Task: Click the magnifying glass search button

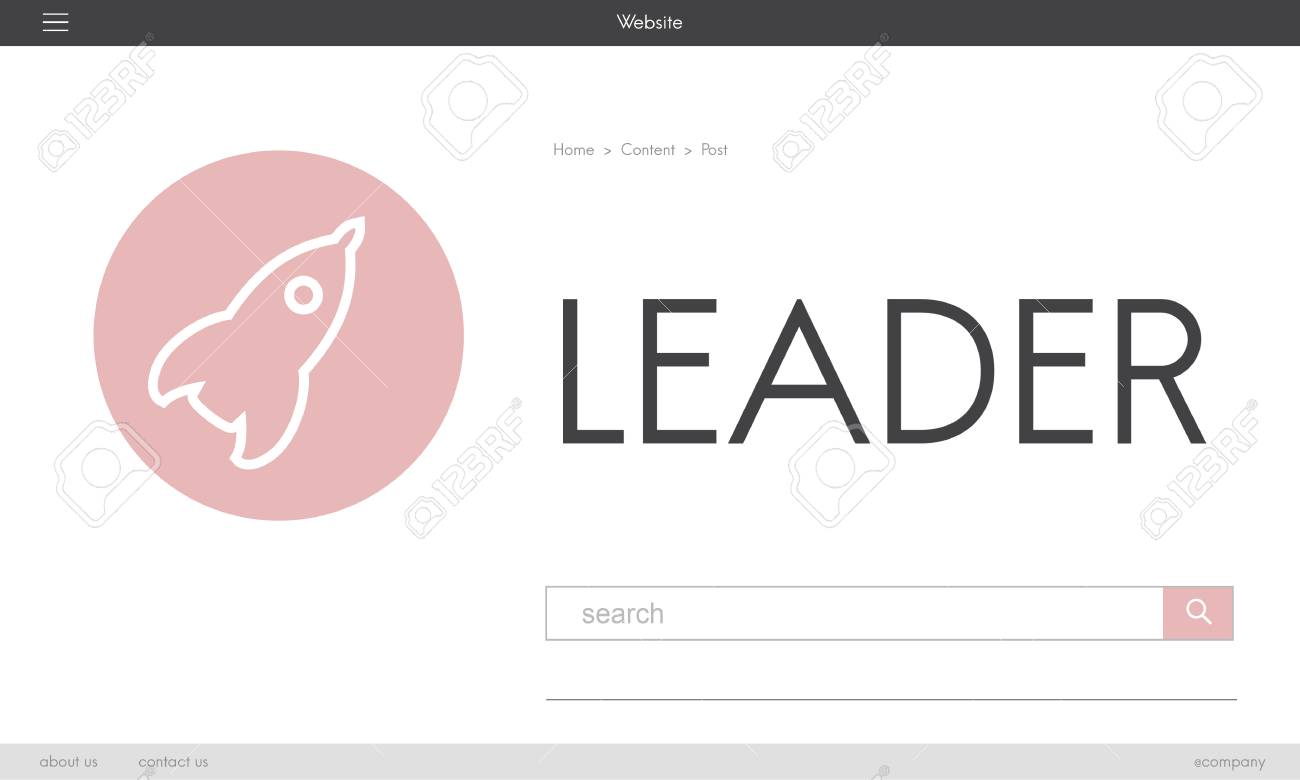Action: pyautogui.click(x=1198, y=613)
